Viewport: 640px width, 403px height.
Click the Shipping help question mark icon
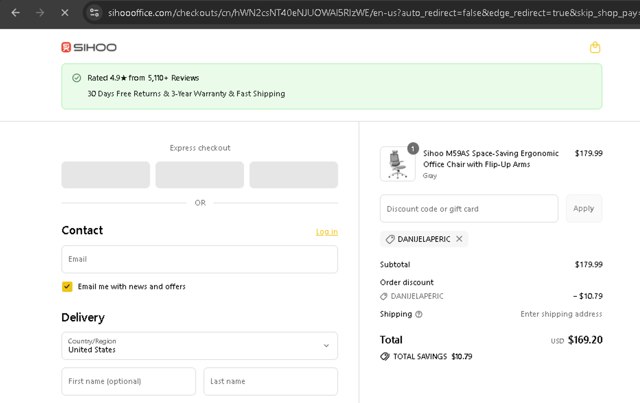(x=419, y=314)
